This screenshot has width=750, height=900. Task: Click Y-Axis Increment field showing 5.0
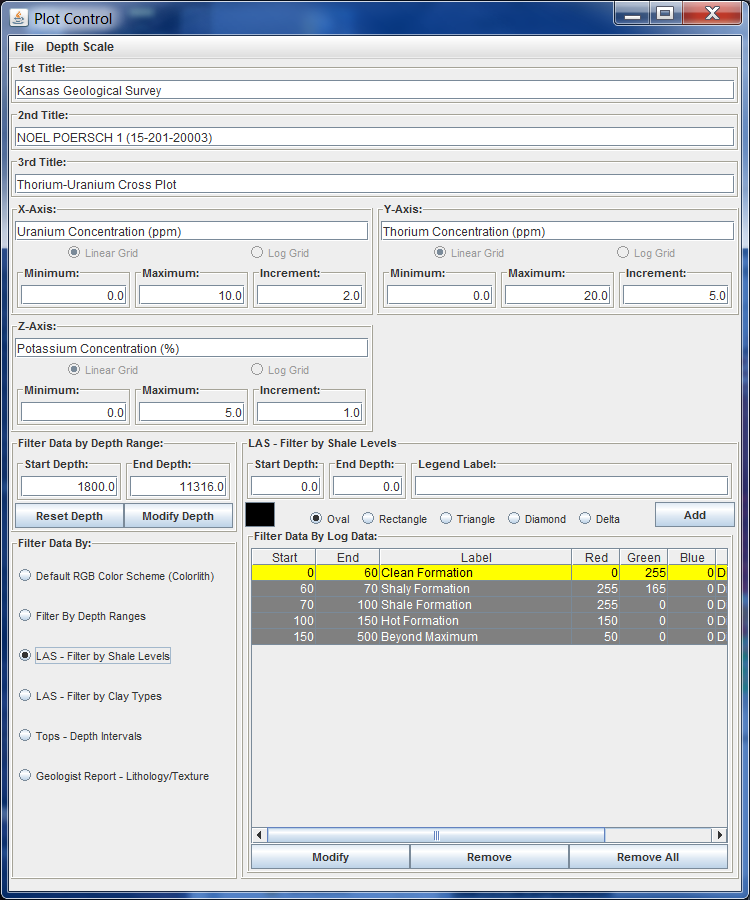pyautogui.click(x=675, y=295)
